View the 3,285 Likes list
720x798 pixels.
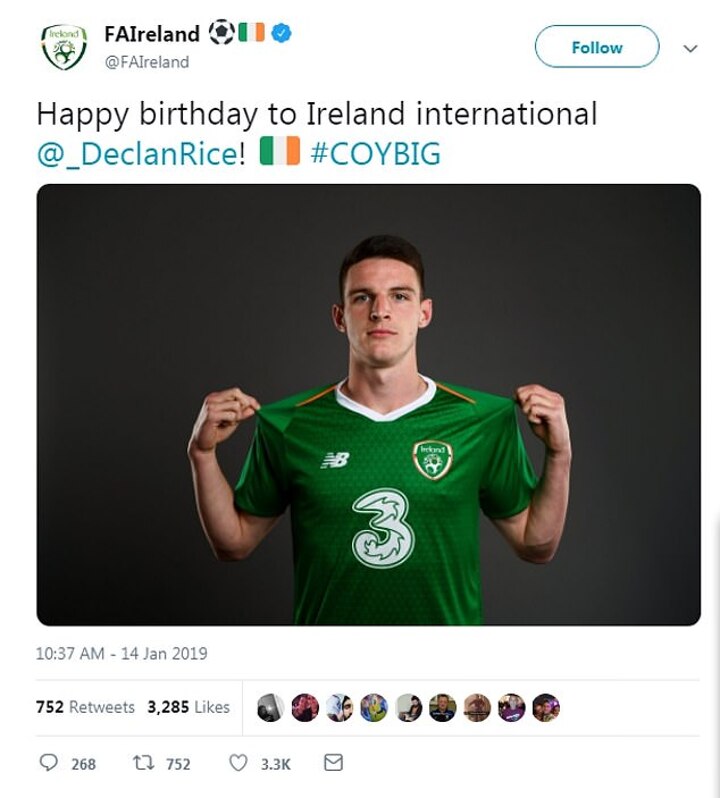point(188,707)
